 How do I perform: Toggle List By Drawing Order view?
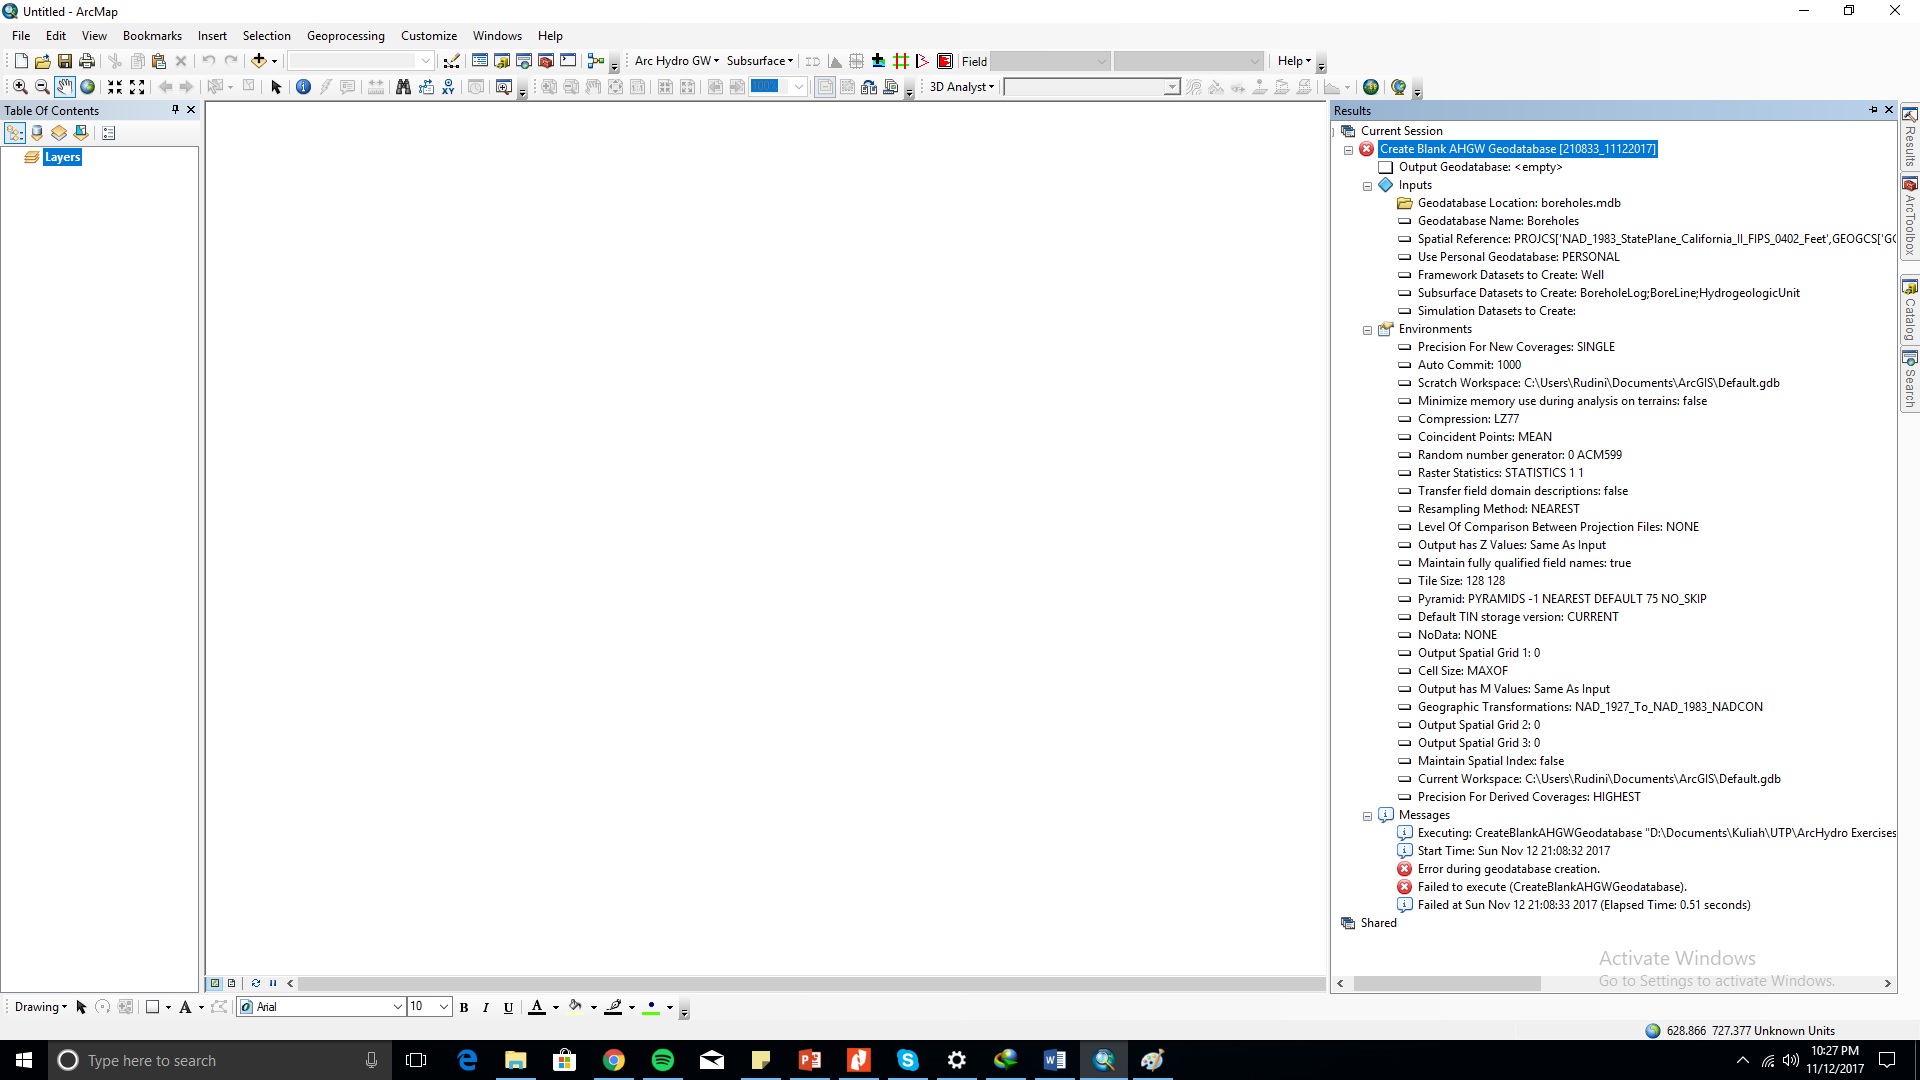[x=15, y=133]
